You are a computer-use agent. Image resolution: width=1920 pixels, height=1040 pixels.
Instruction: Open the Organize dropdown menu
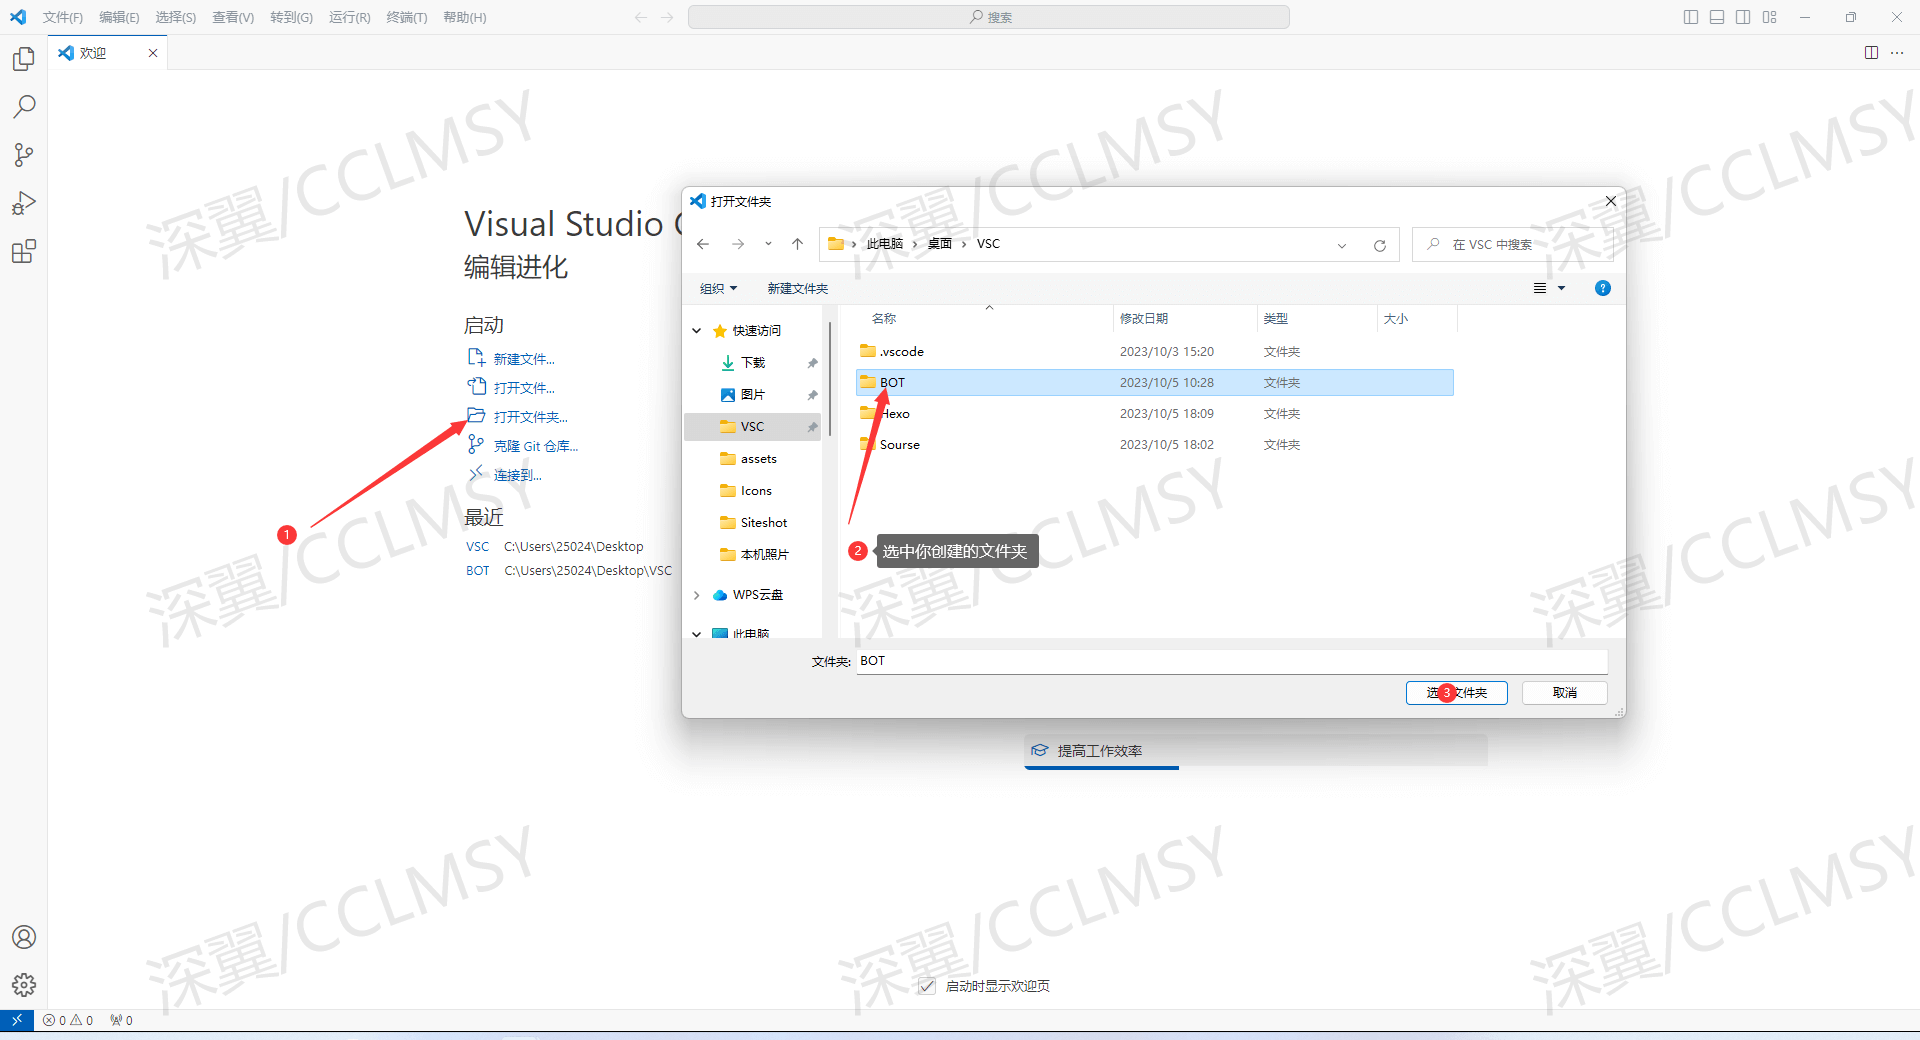[719, 289]
